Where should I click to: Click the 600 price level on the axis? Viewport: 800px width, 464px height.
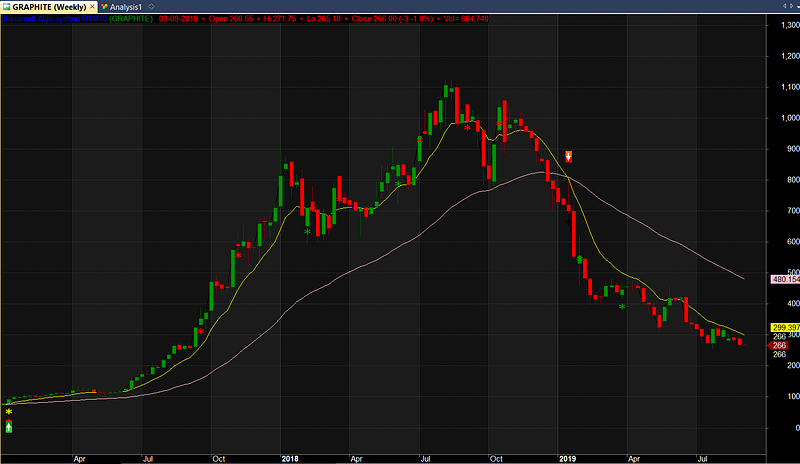793,242
